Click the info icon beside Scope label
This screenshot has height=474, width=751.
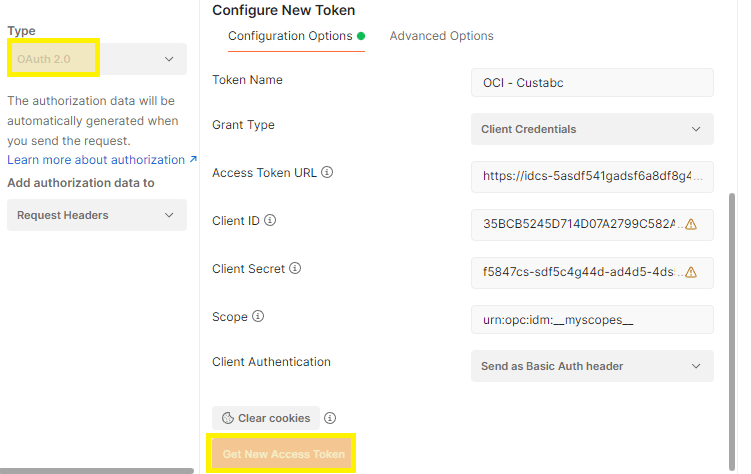tap(258, 316)
